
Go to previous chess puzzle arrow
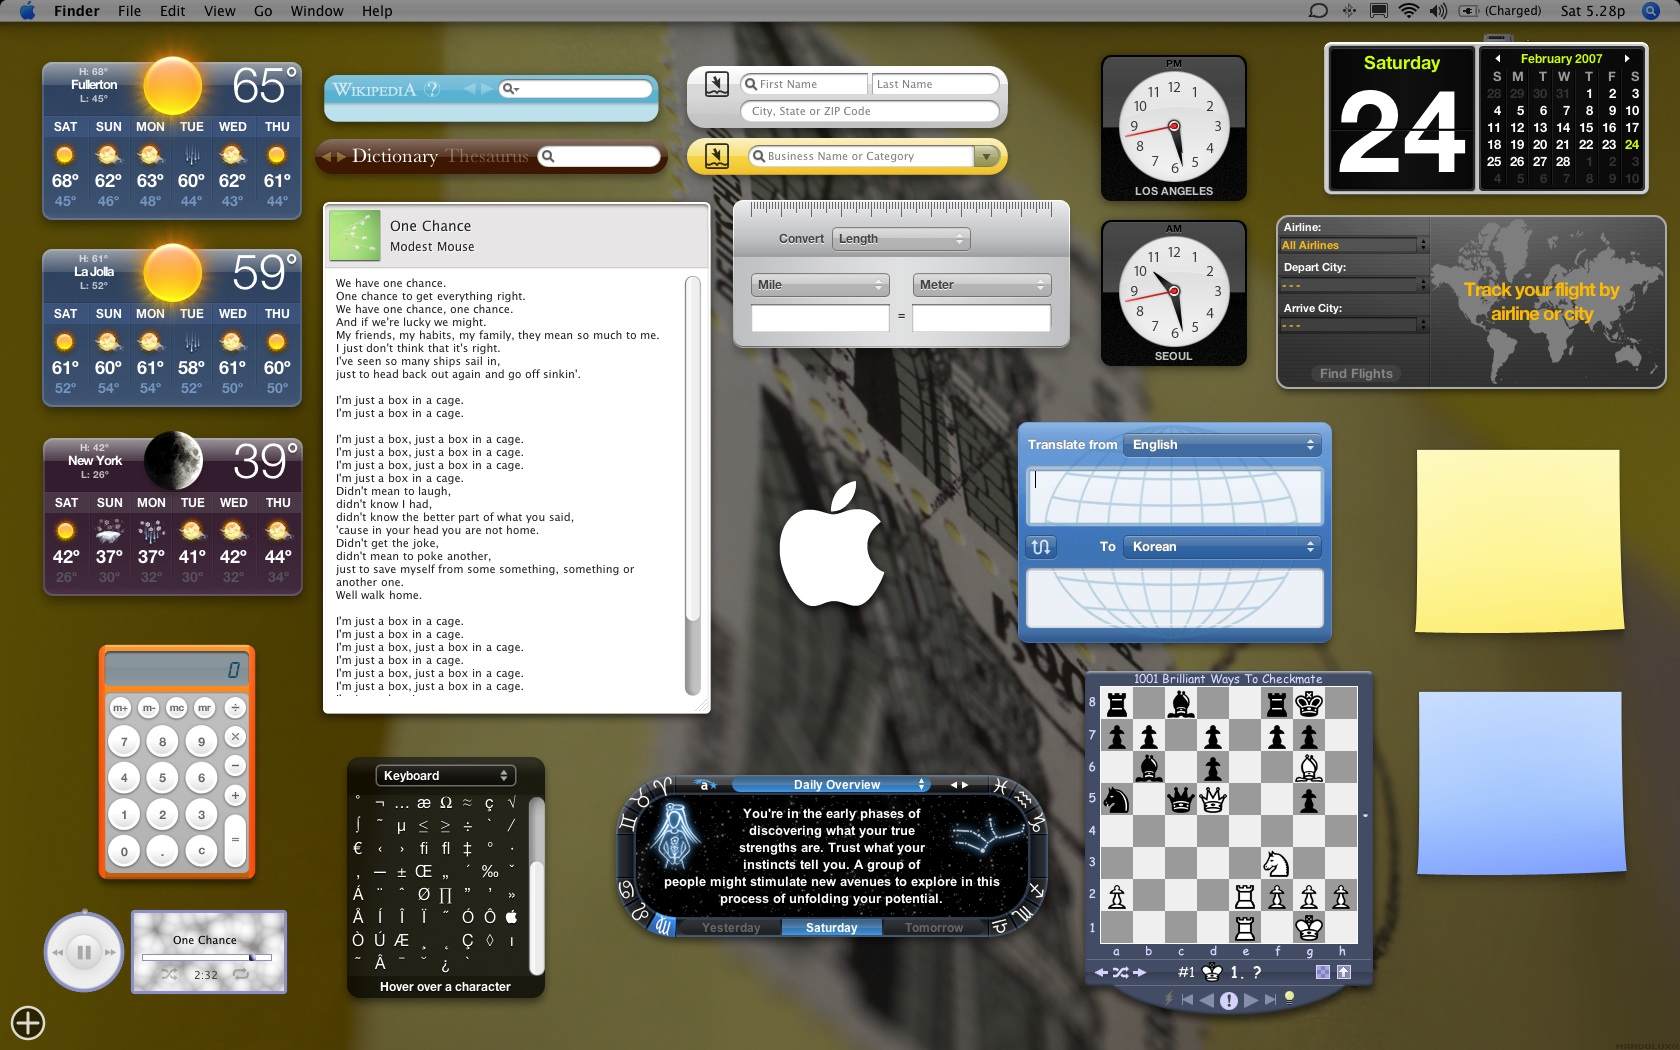[1101, 972]
